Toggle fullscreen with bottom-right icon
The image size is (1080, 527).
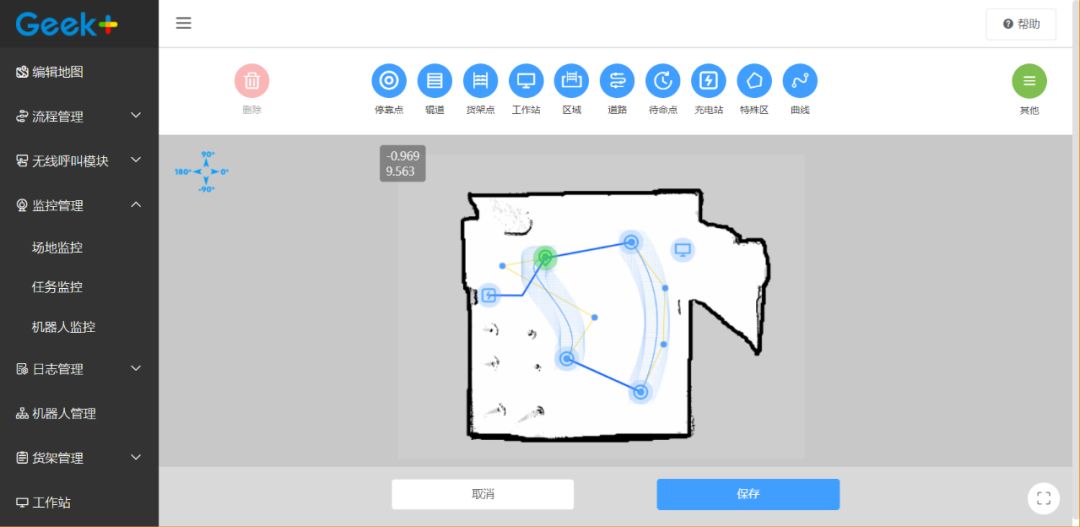(x=1043, y=498)
